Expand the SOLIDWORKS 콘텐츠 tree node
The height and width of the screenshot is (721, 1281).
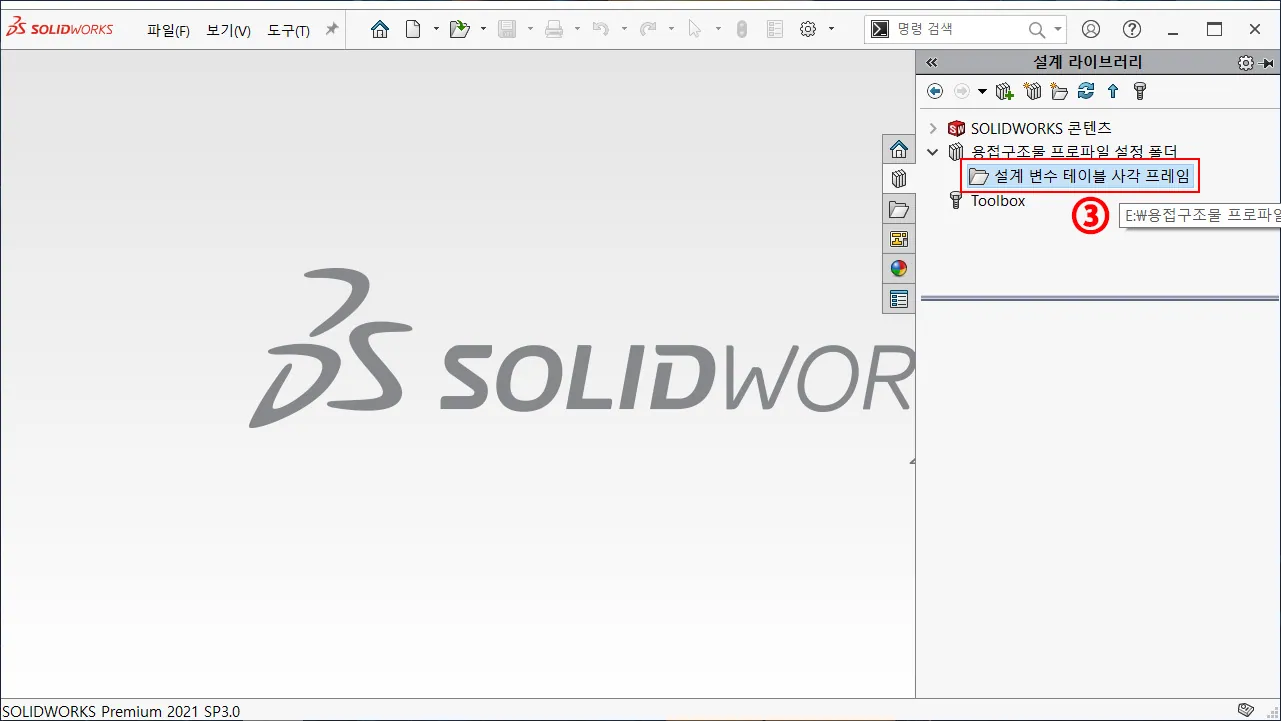(x=933, y=128)
